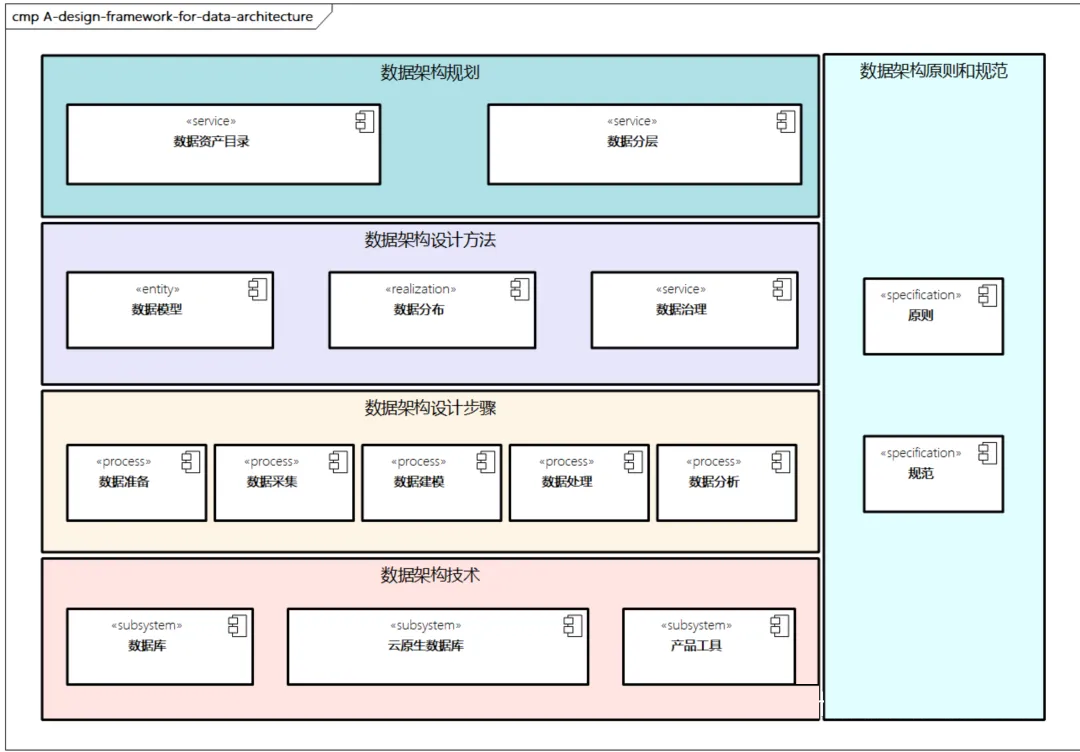The width and height of the screenshot is (1080, 752).
Task: Click «specification» stereotype above 原则
Action: (x=921, y=295)
